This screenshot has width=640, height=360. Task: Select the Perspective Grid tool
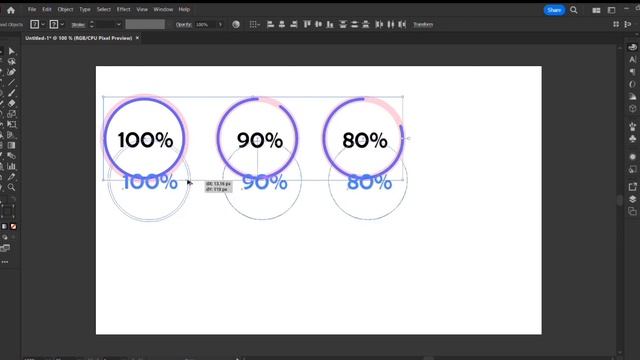(x=11, y=135)
